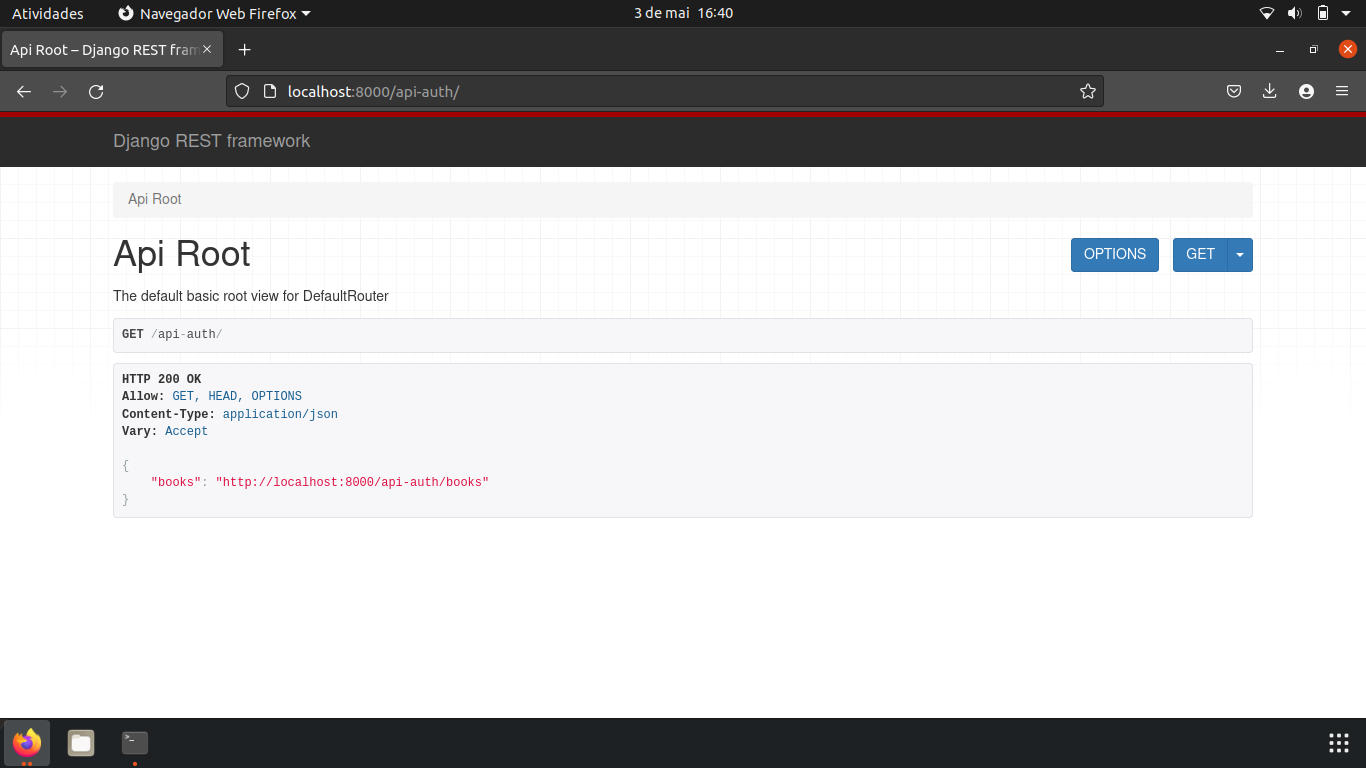1366x768 pixels.
Task: Click the back navigation arrow in Firefox
Action: pos(23,91)
